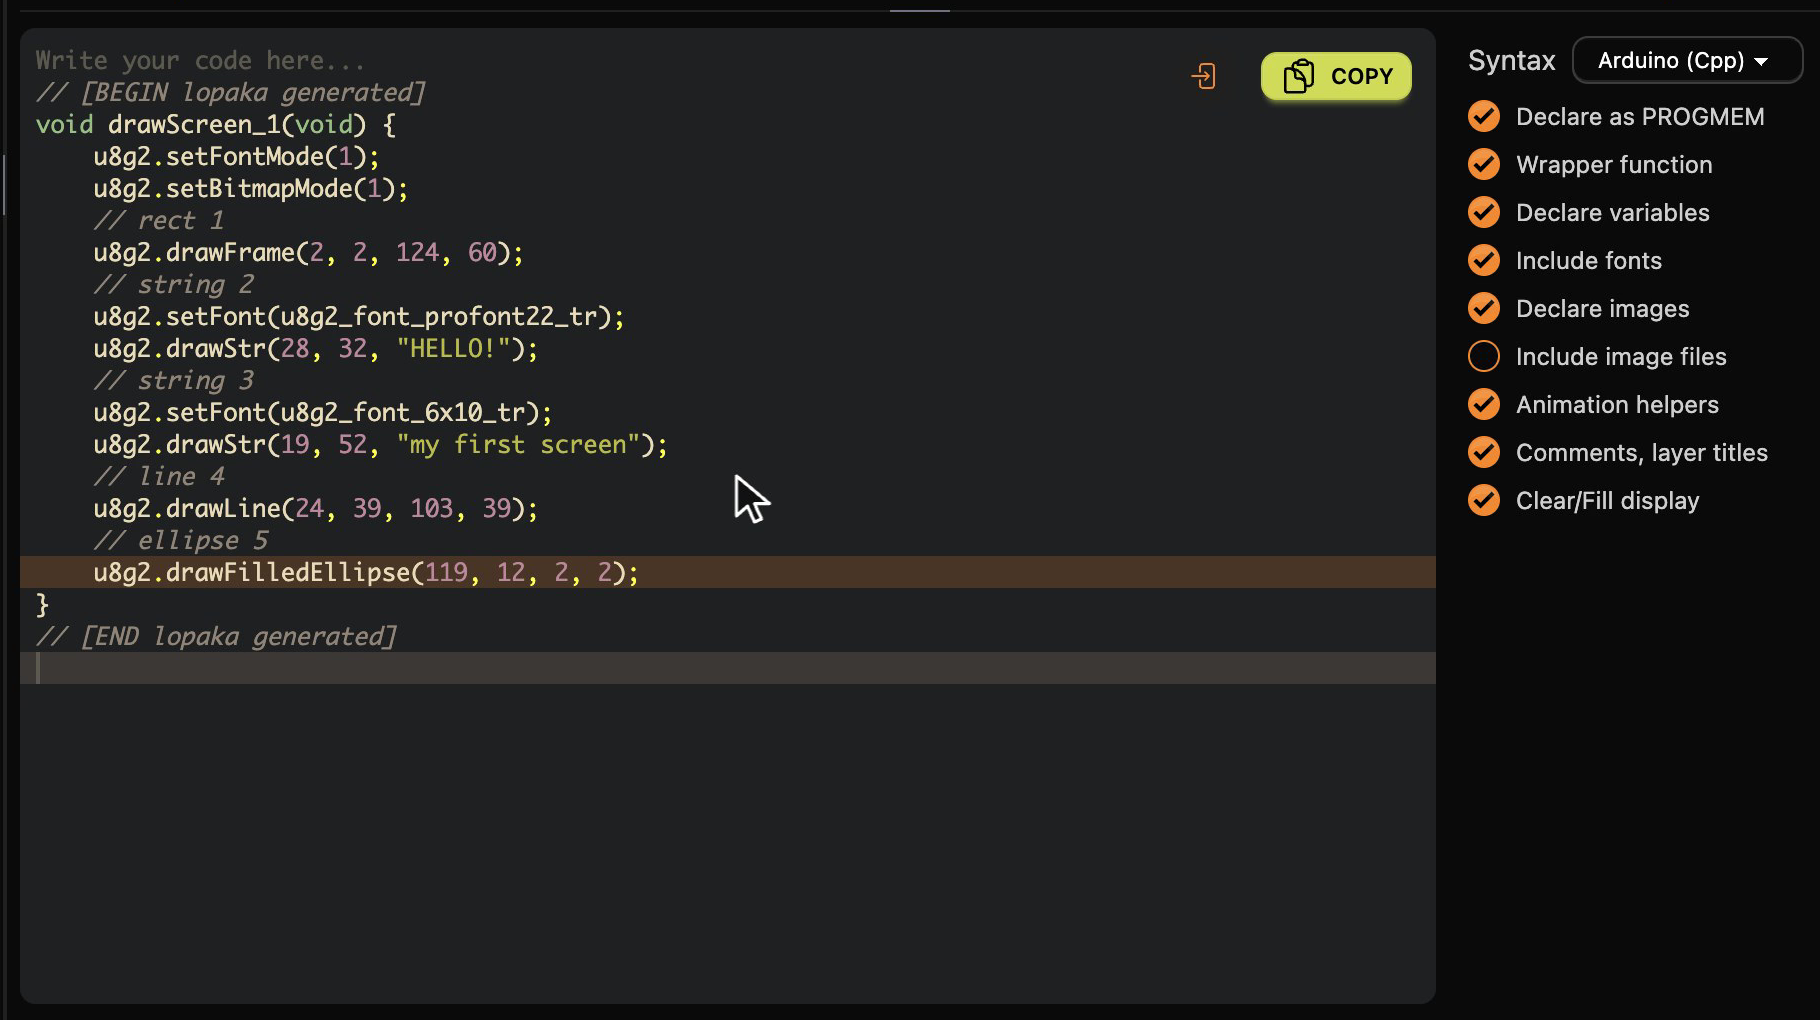Viewport: 1820px width, 1020px height.
Task: Click the clipboard icon in the COPY button
Action: [1298, 76]
